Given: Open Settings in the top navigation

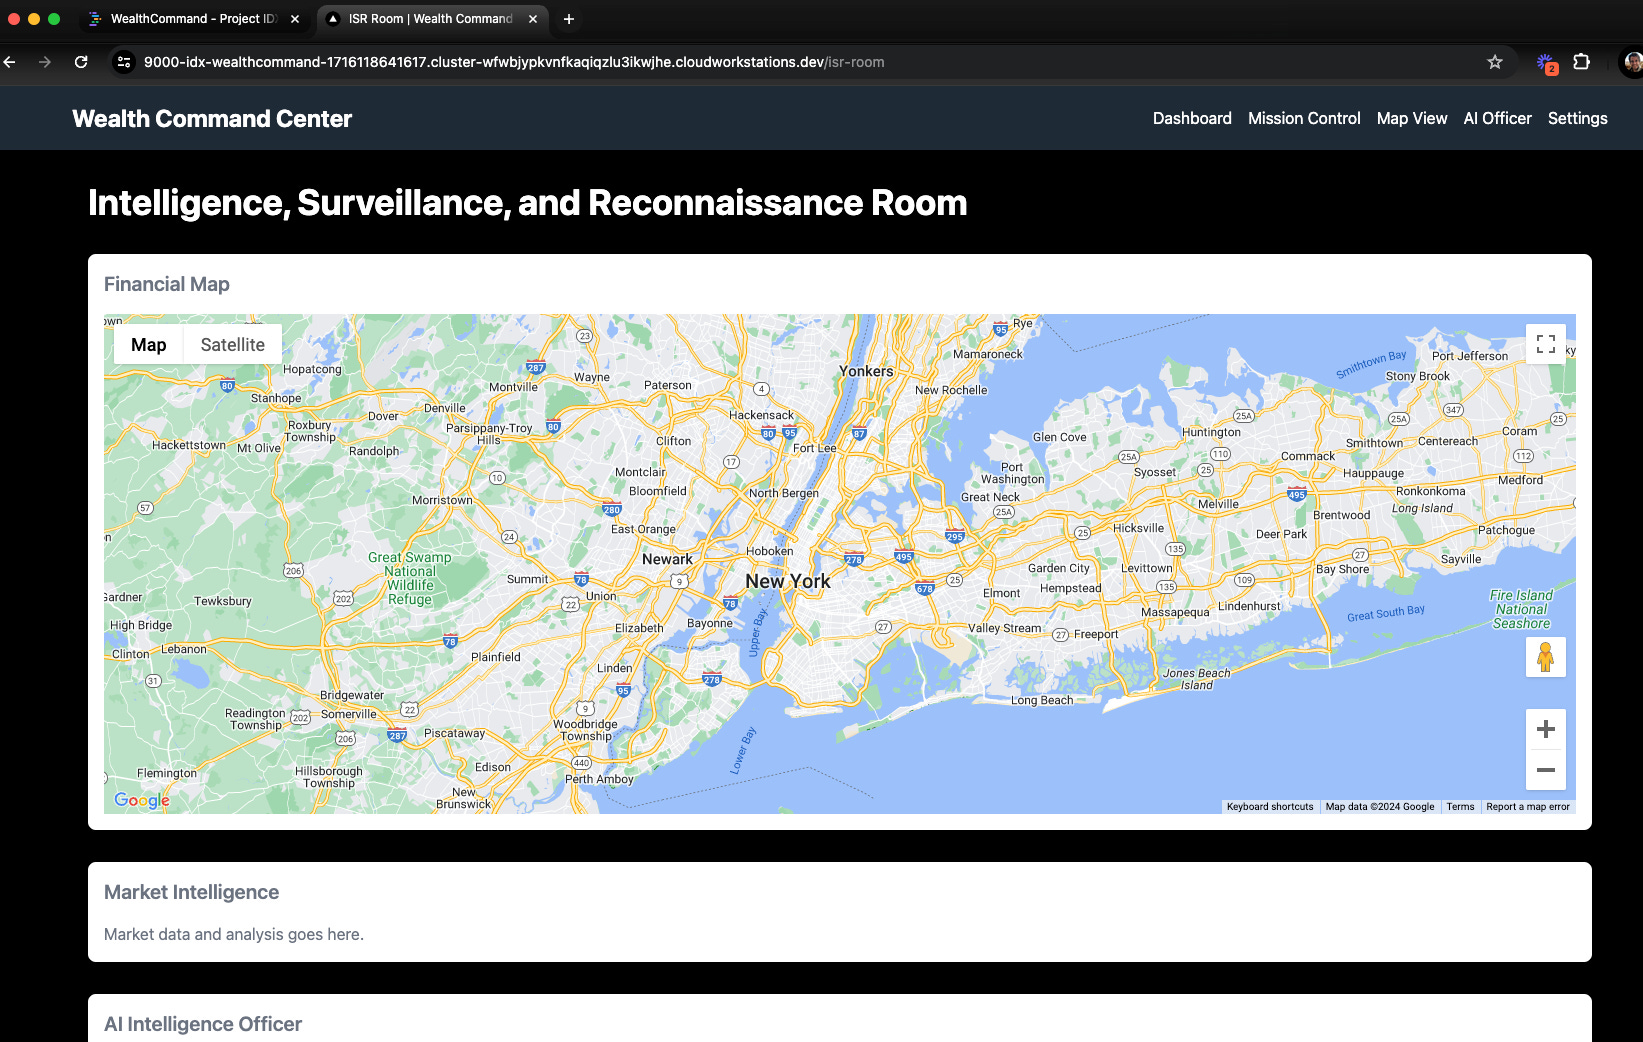Looking at the screenshot, I should tap(1577, 118).
